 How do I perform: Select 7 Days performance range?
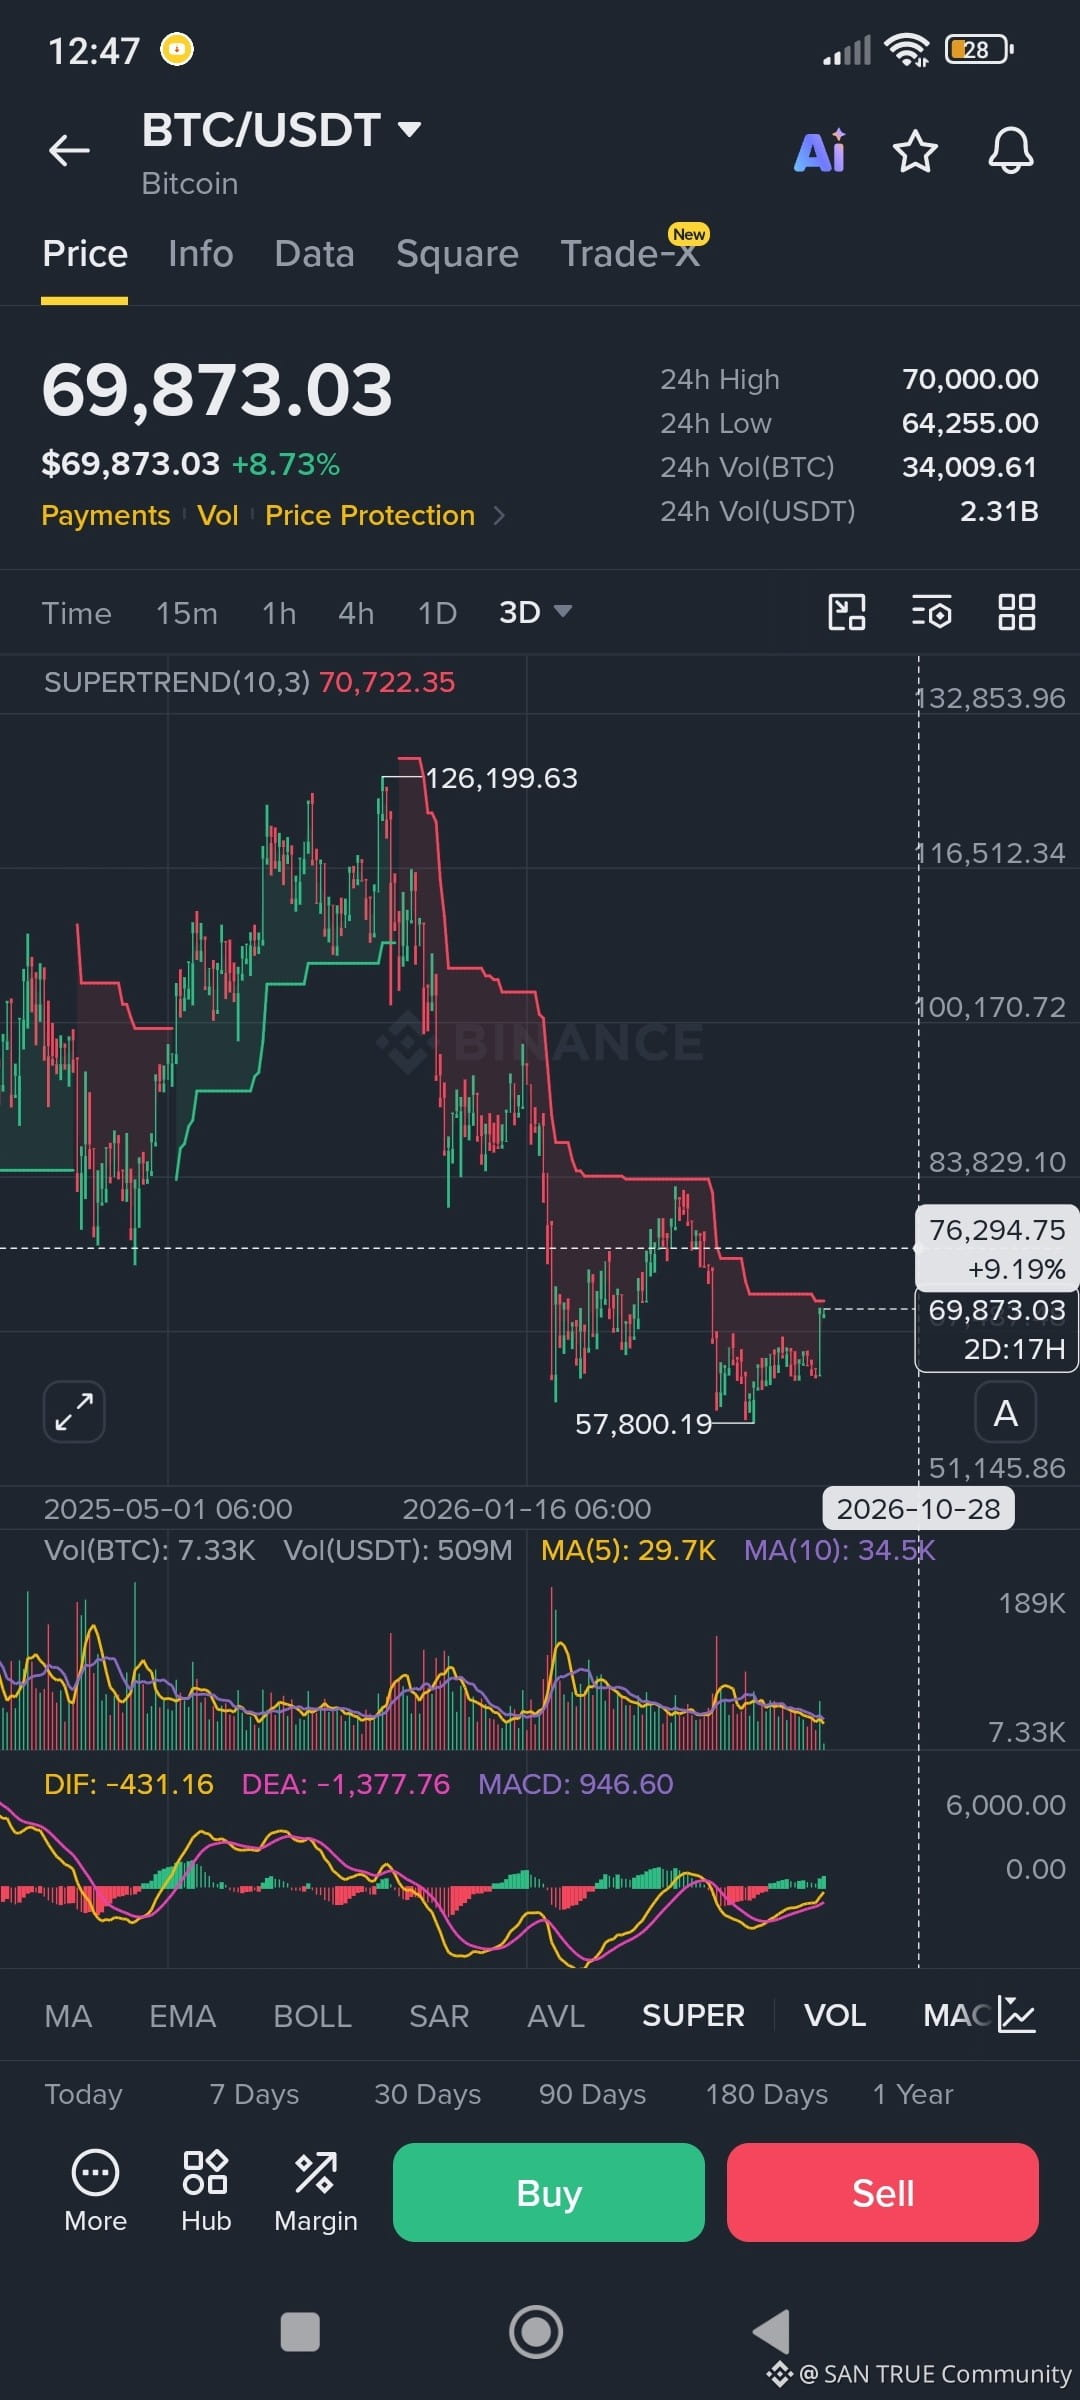(x=254, y=2094)
